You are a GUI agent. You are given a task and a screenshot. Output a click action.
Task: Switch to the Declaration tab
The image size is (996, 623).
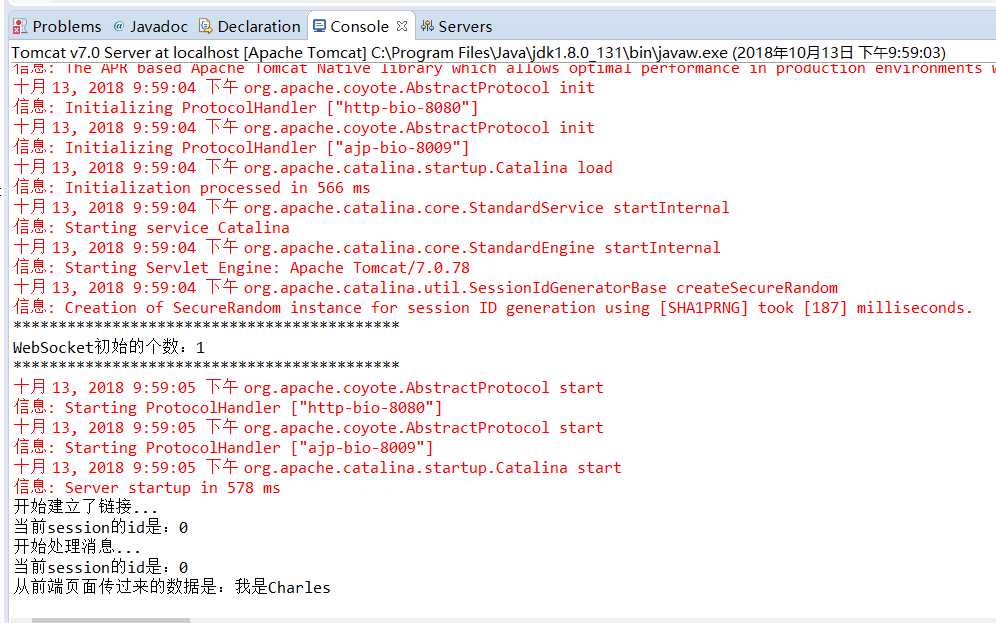250,27
